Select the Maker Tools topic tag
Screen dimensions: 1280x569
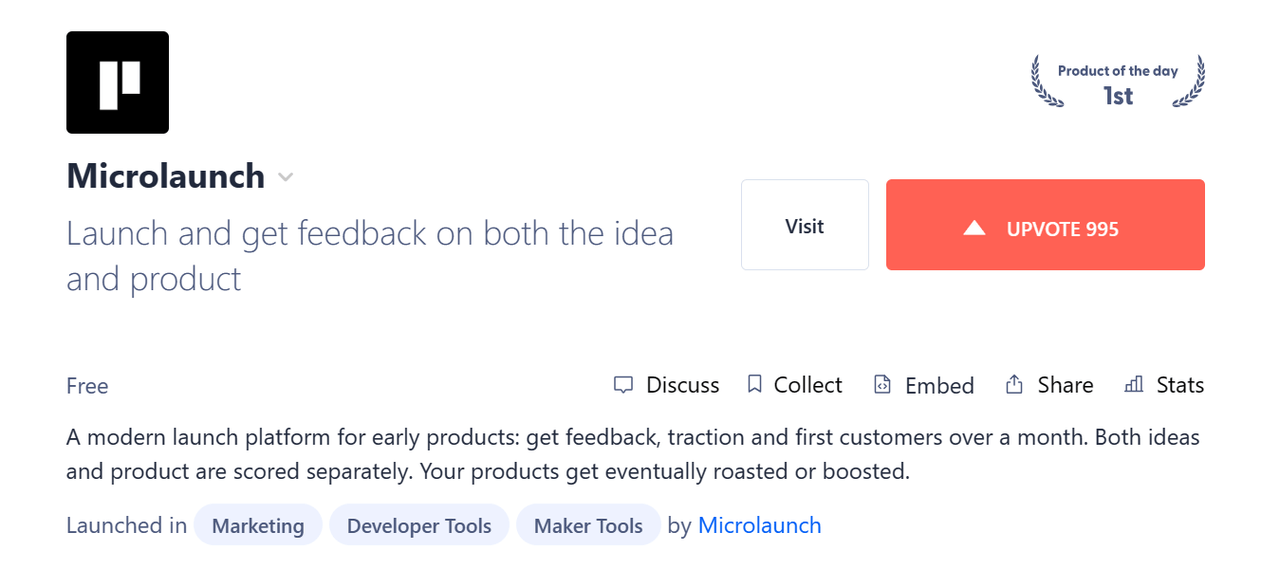pos(588,525)
